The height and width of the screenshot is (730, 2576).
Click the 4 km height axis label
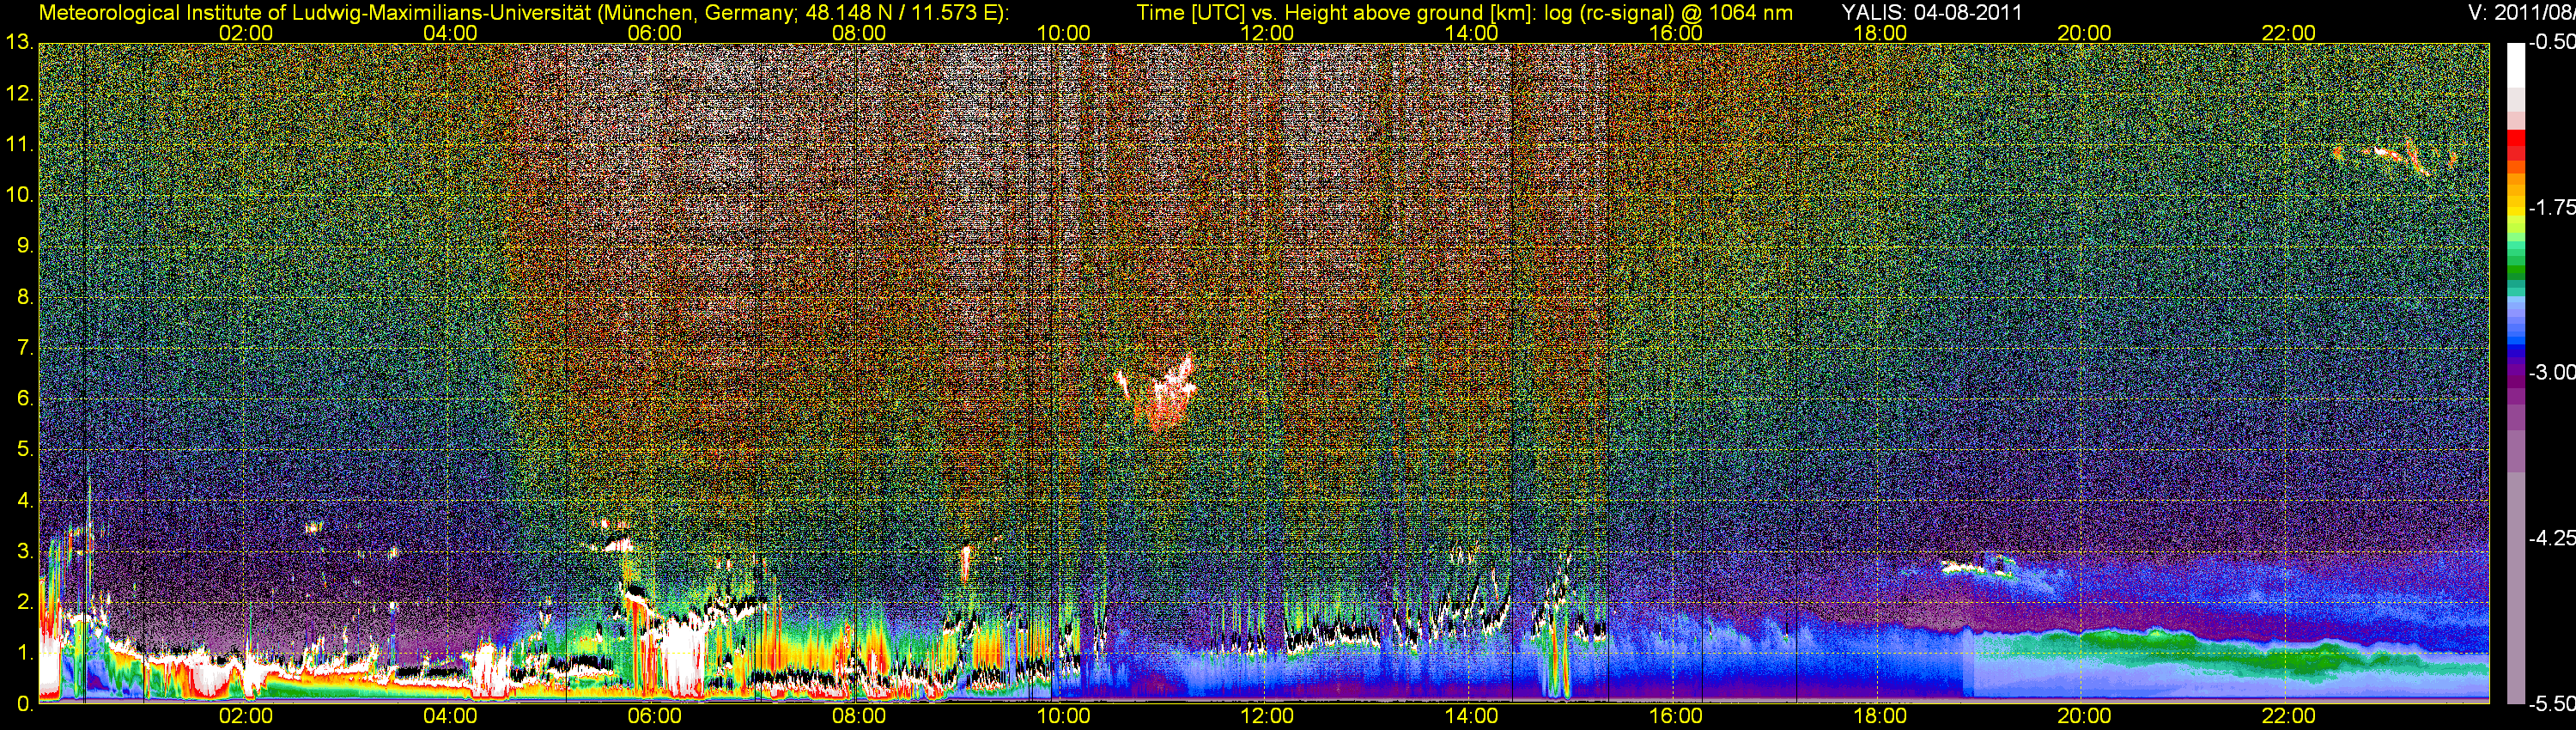tap(24, 501)
